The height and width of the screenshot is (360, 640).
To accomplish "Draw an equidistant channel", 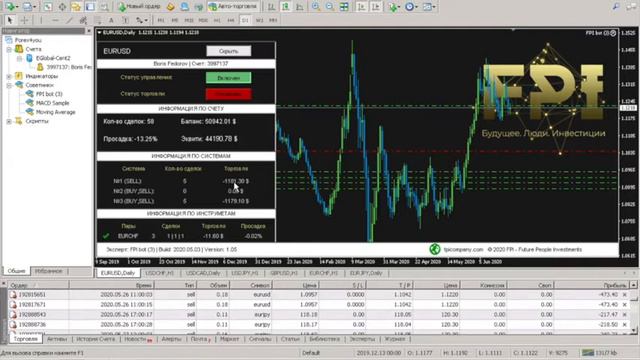I will (83, 20).
